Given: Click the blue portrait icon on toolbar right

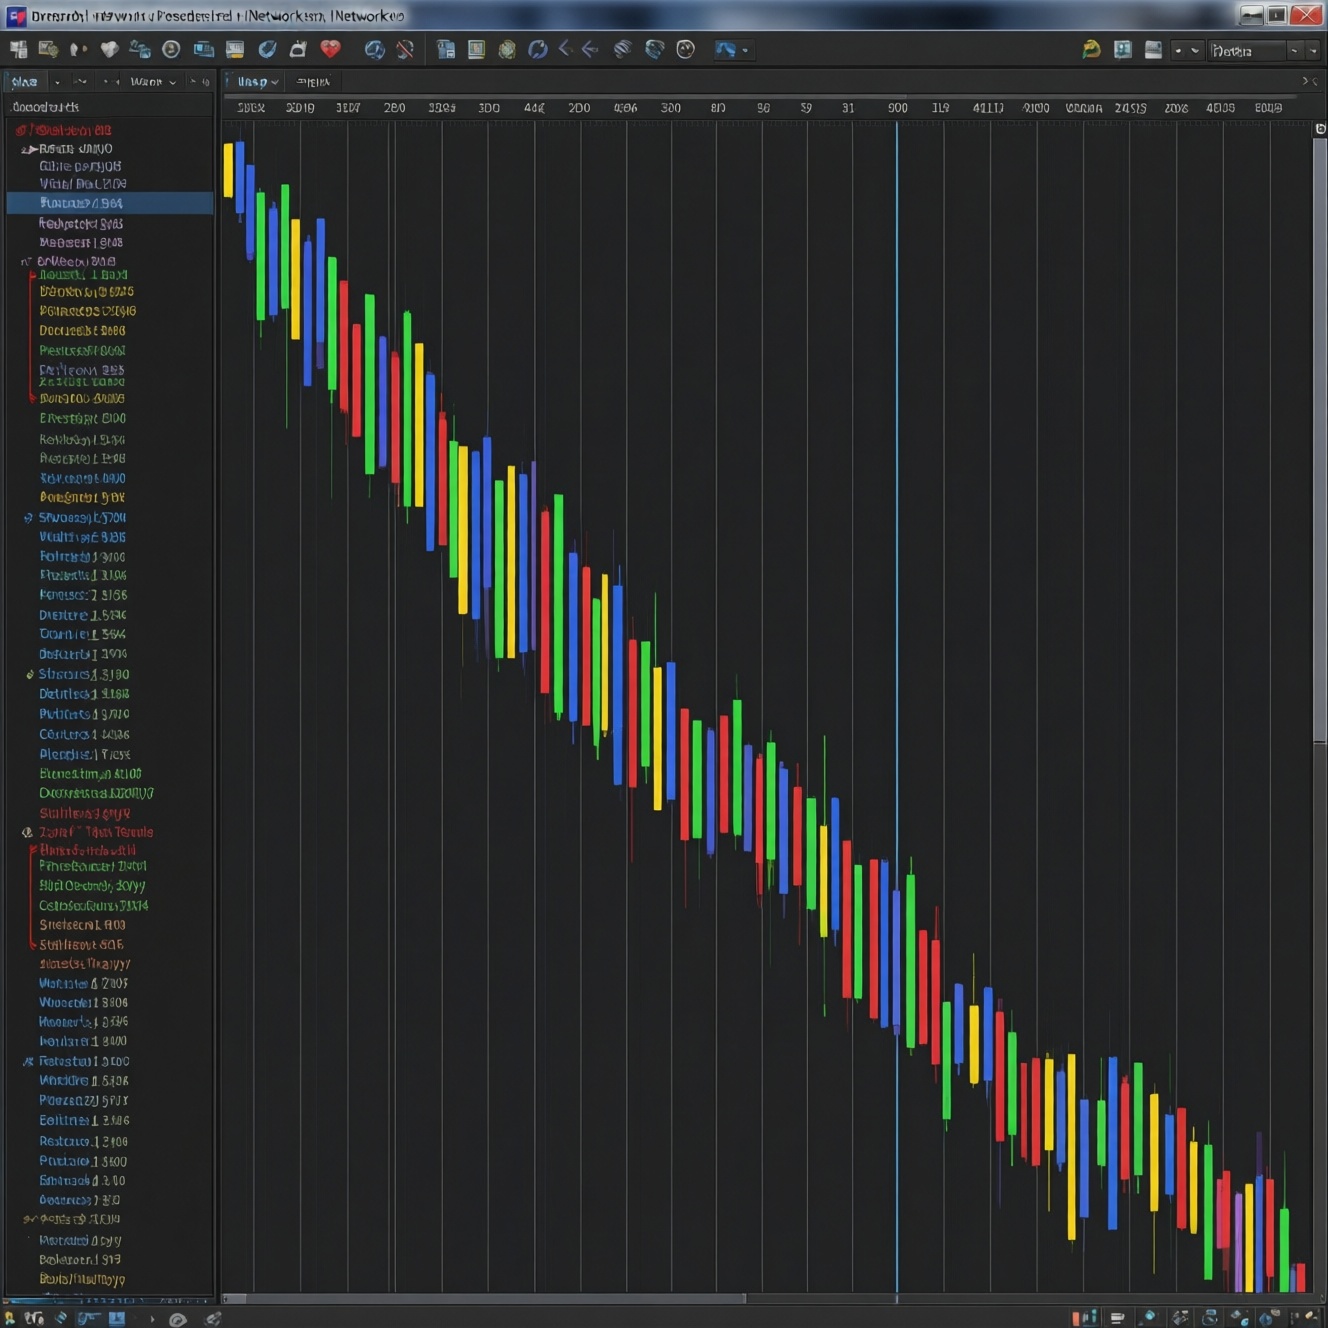Looking at the screenshot, I should pos(1123,49).
